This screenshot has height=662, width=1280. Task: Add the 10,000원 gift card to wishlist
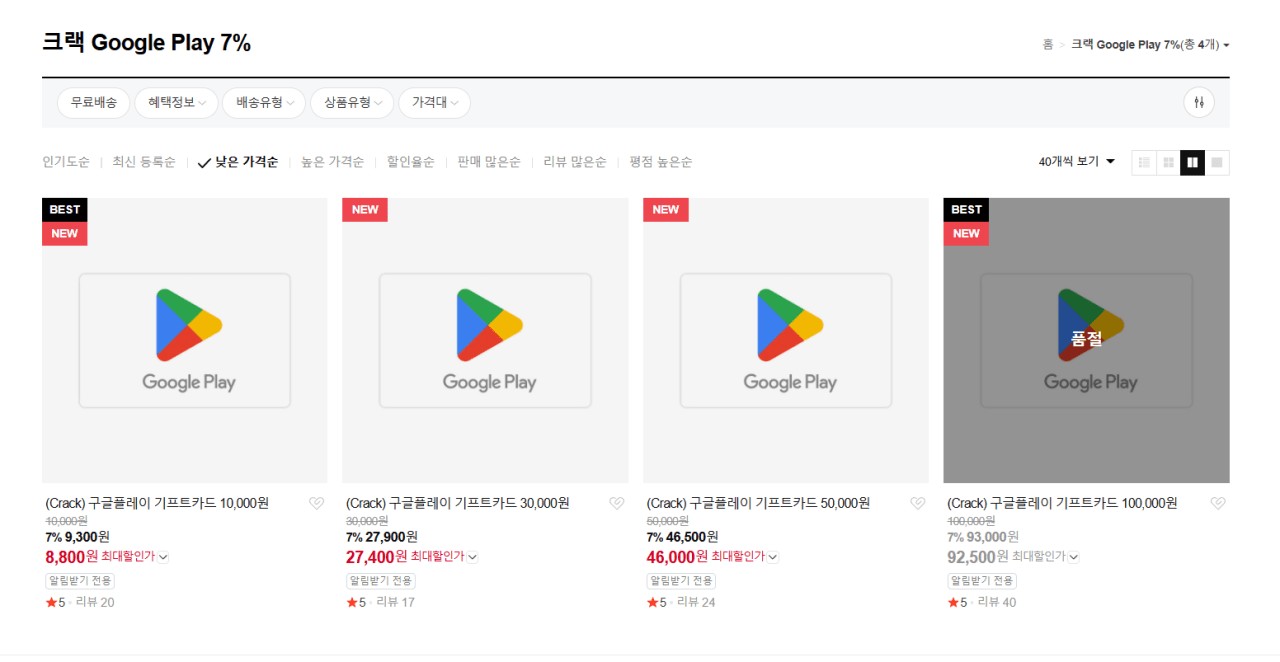316,504
